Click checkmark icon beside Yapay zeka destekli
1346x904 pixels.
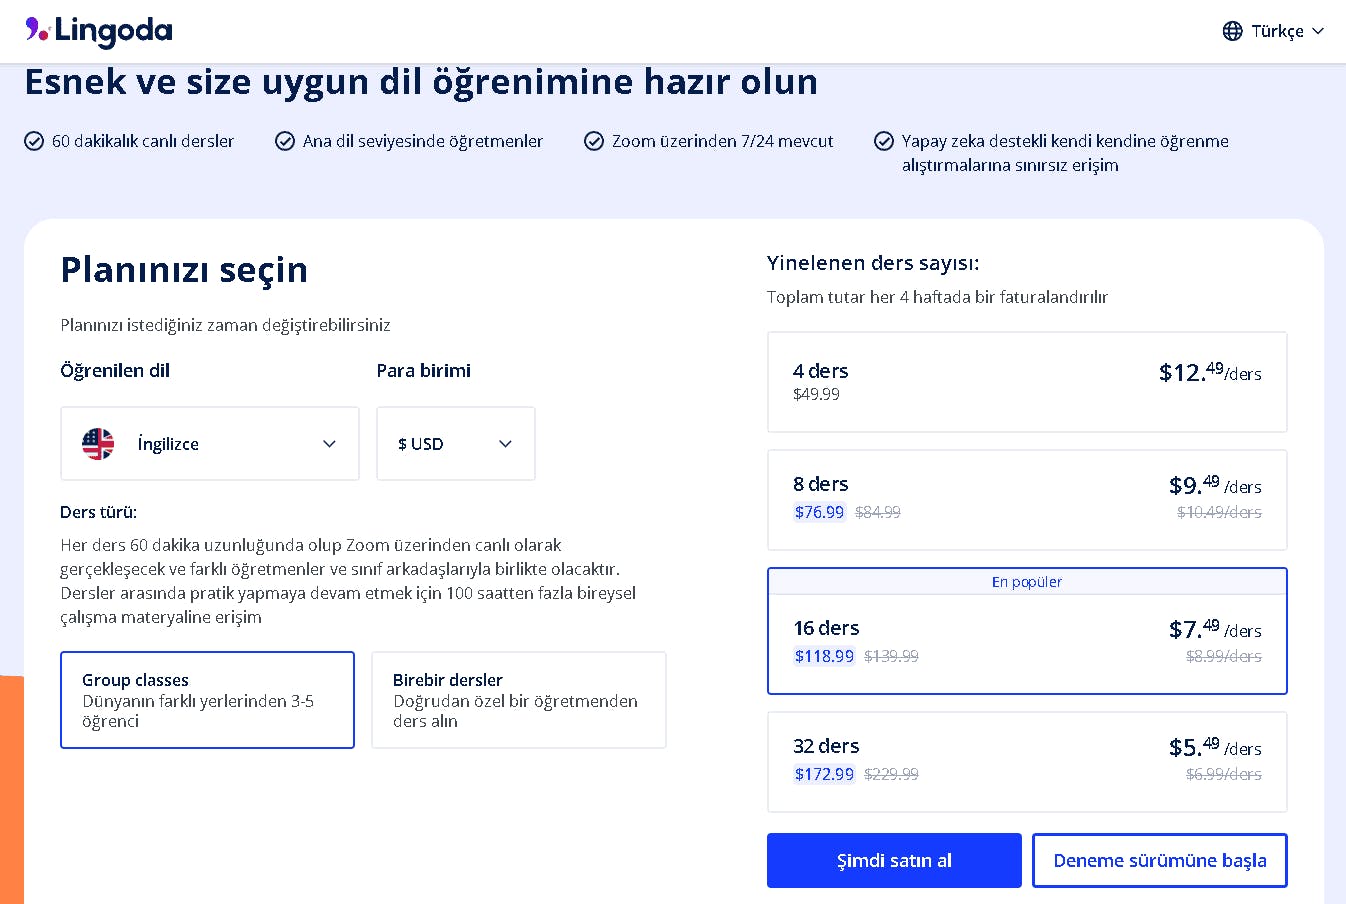click(884, 141)
